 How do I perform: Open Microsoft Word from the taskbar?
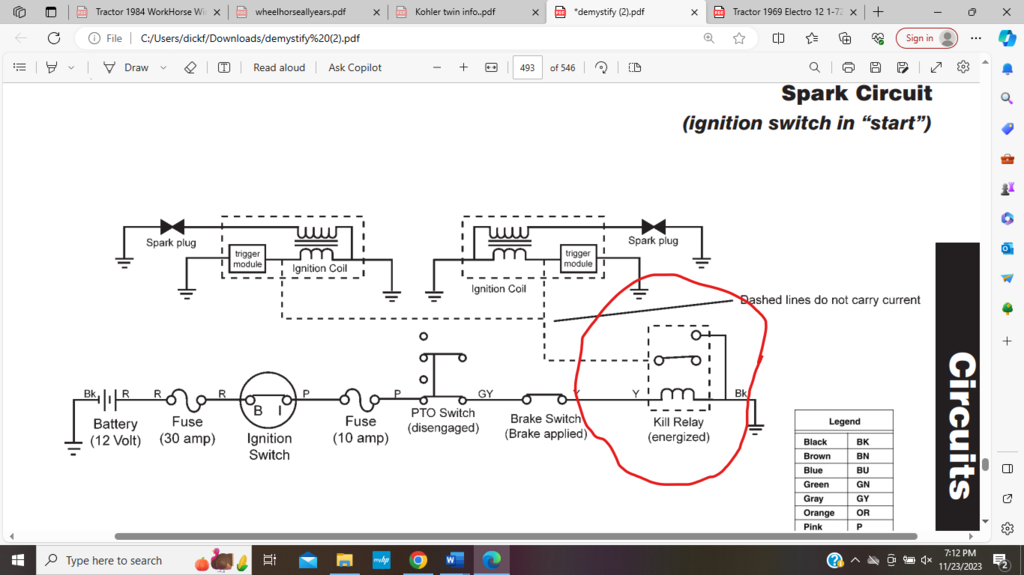pyautogui.click(x=454, y=560)
